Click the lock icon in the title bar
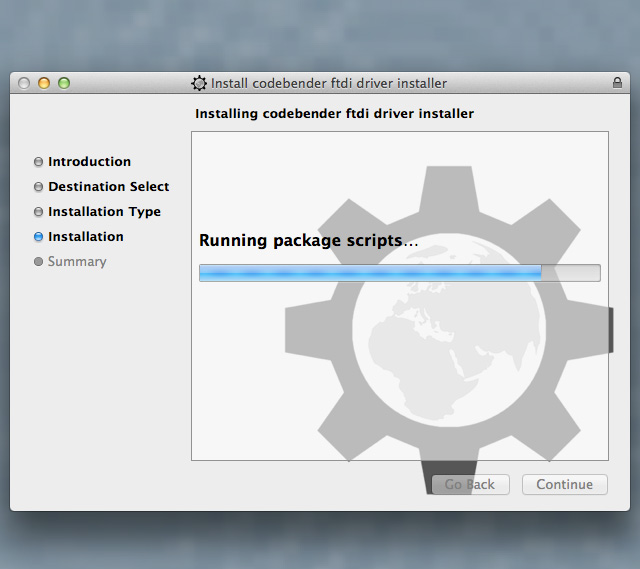The width and height of the screenshot is (640, 569). tap(617, 83)
